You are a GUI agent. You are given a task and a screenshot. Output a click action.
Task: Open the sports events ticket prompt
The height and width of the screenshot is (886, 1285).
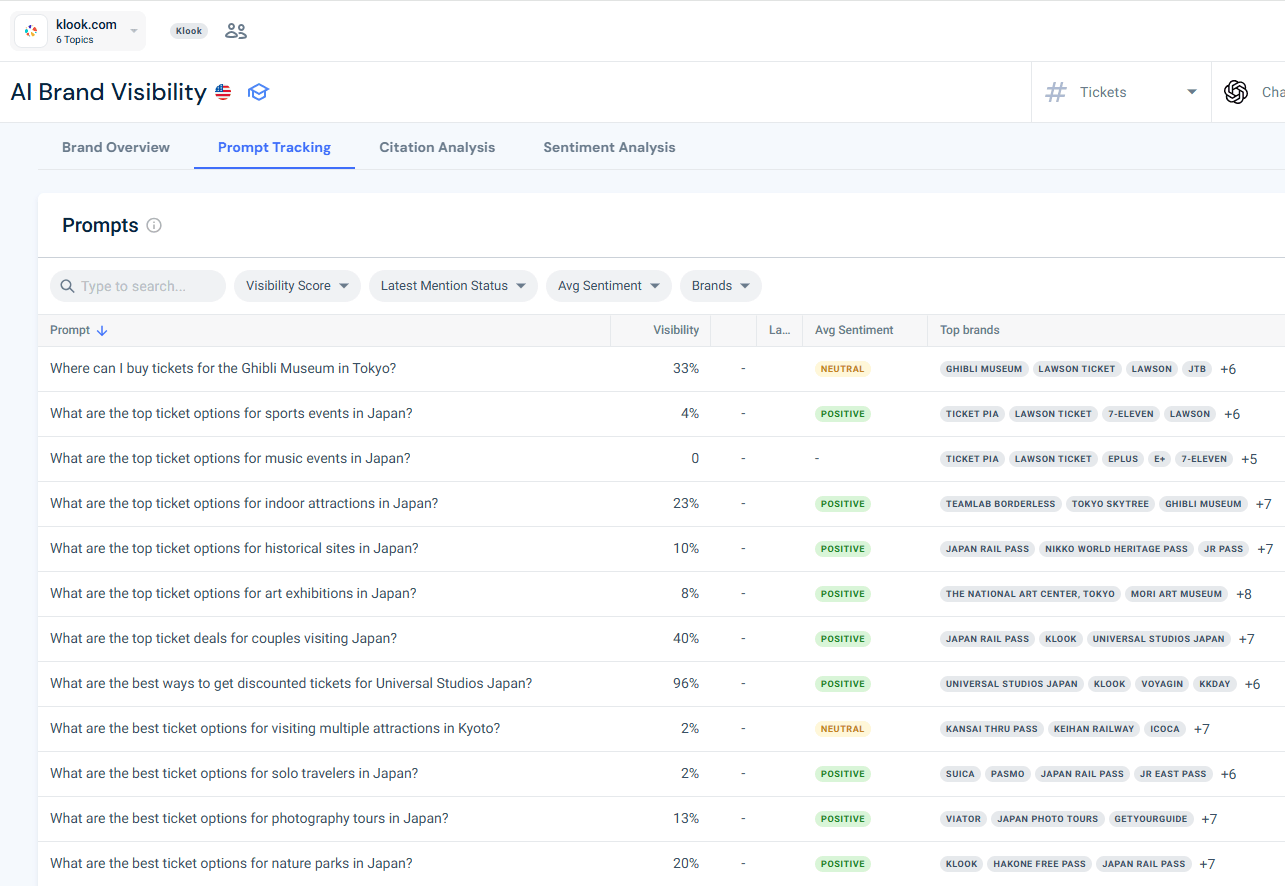coord(231,413)
